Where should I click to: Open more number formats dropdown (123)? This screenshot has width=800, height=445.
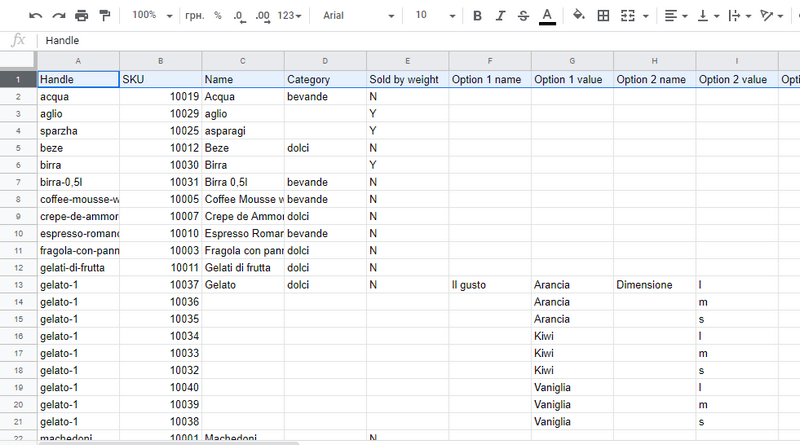[289, 16]
